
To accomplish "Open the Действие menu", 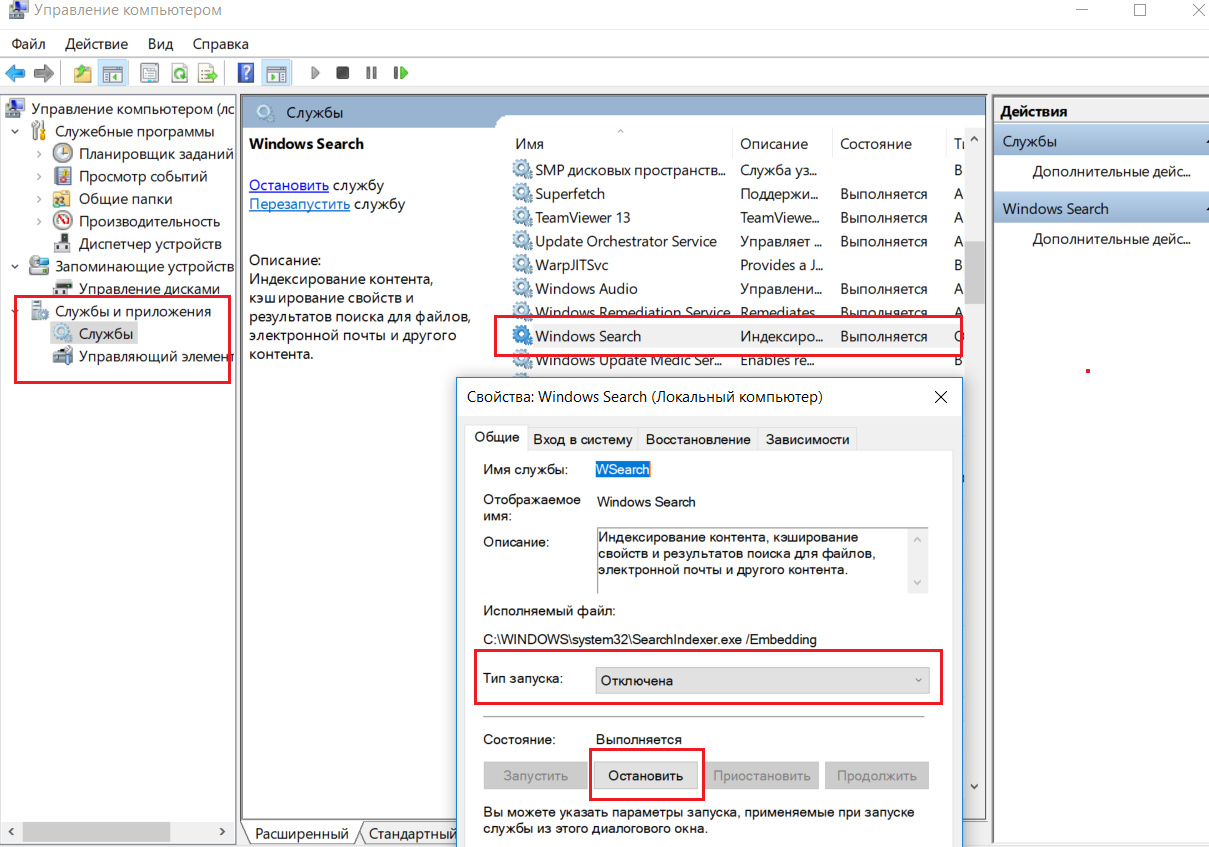I will 96,44.
